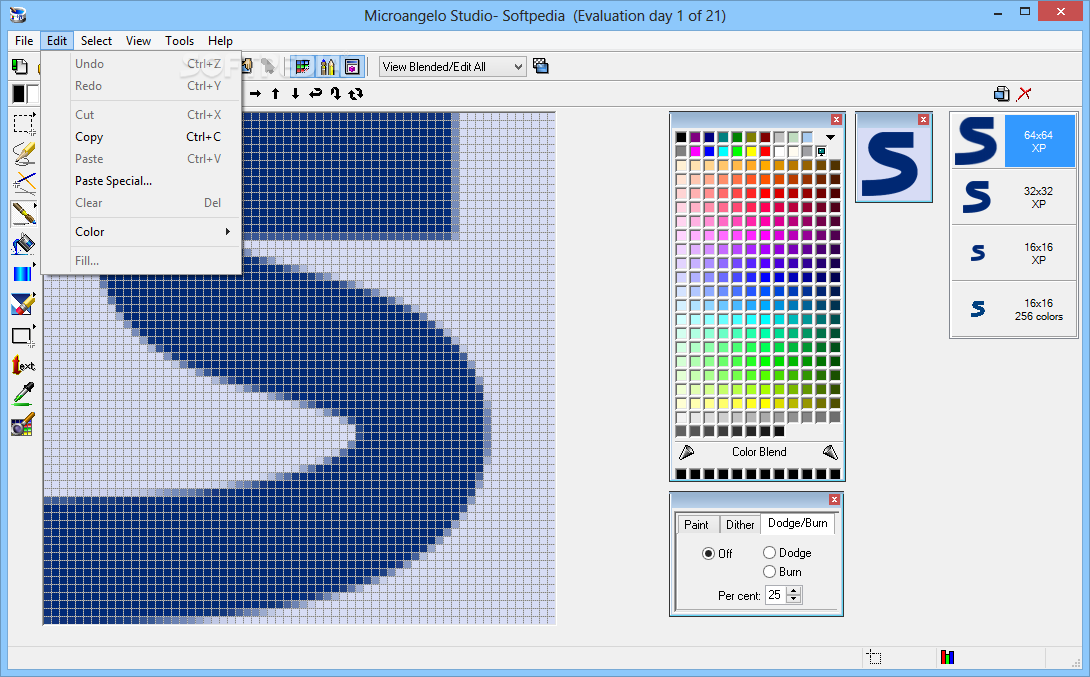Click the red X delete format icon
The image size is (1090, 677).
(x=1024, y=94)
